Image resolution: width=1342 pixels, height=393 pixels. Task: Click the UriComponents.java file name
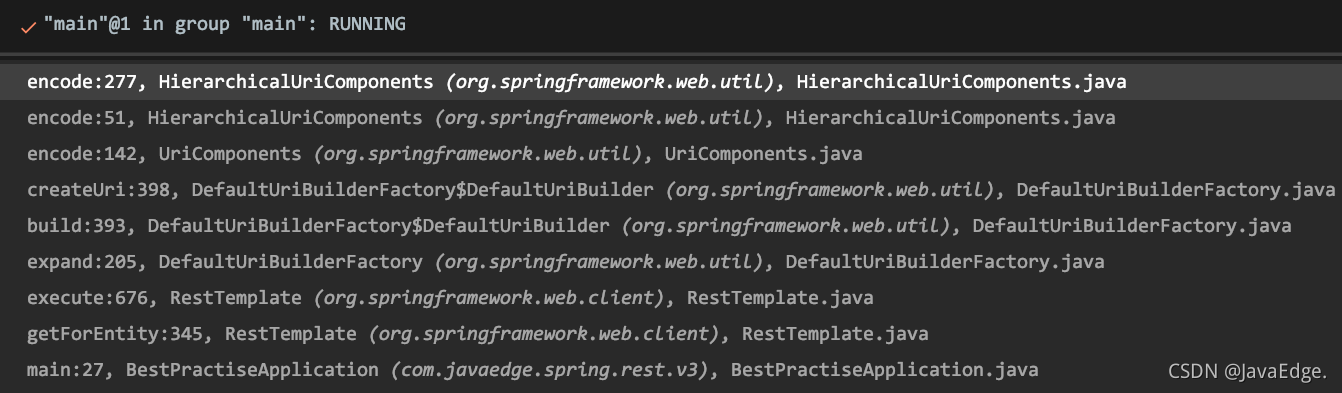click(x=763, y=154)
